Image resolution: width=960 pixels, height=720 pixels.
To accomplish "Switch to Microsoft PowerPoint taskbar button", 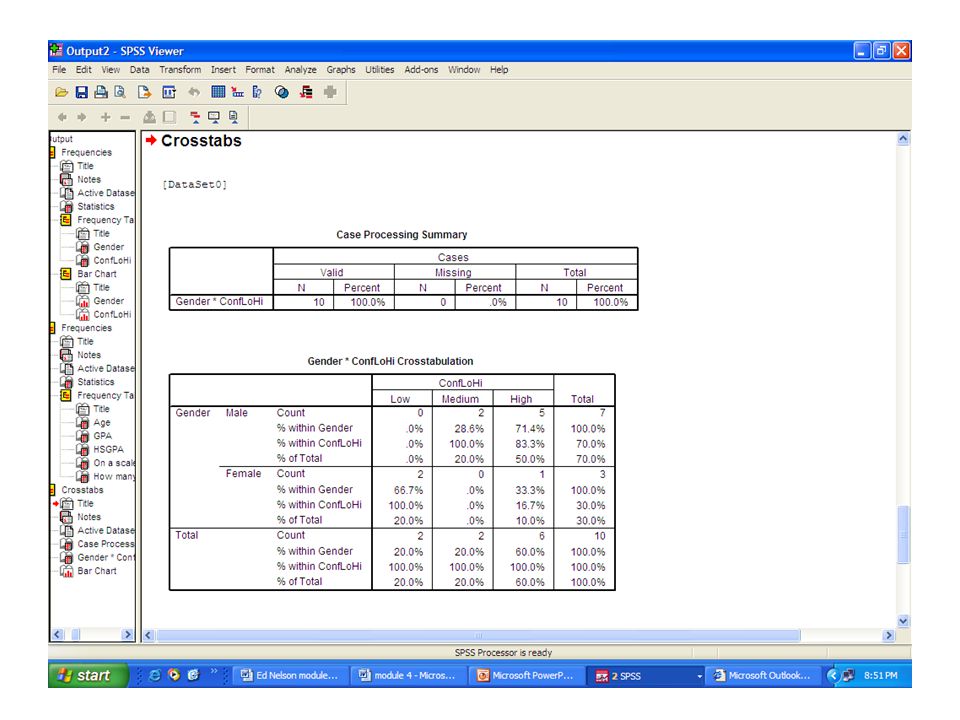I will 526,675.
